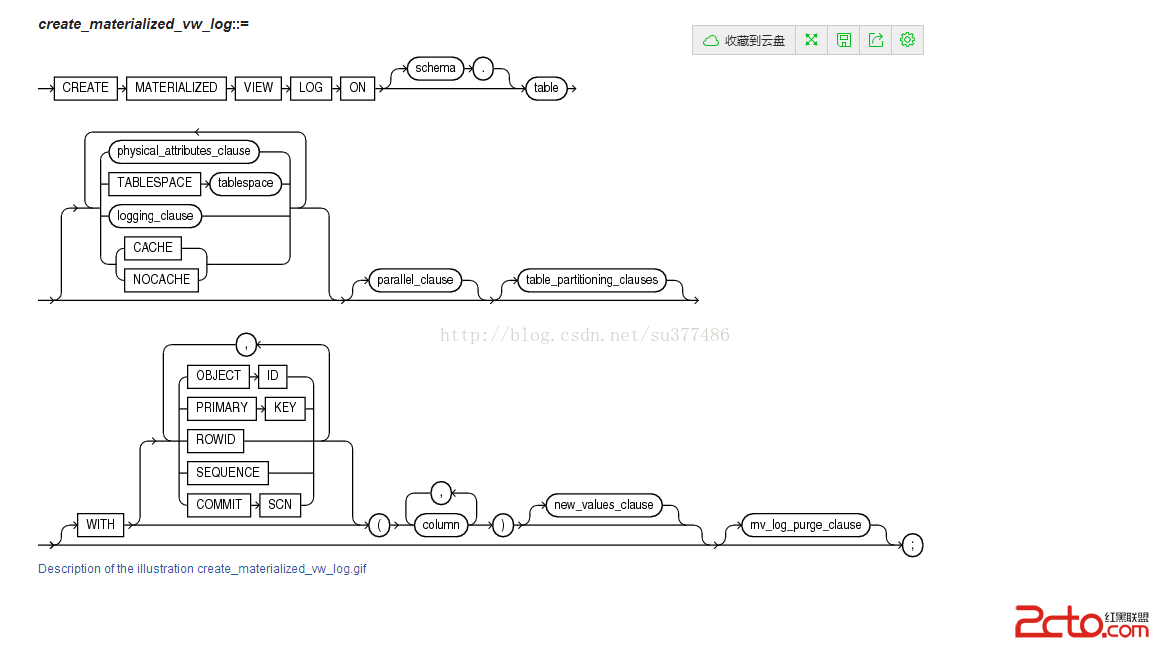Click the MATERIALIZED keyword box

pyautogui.click(x=176, y=88)
